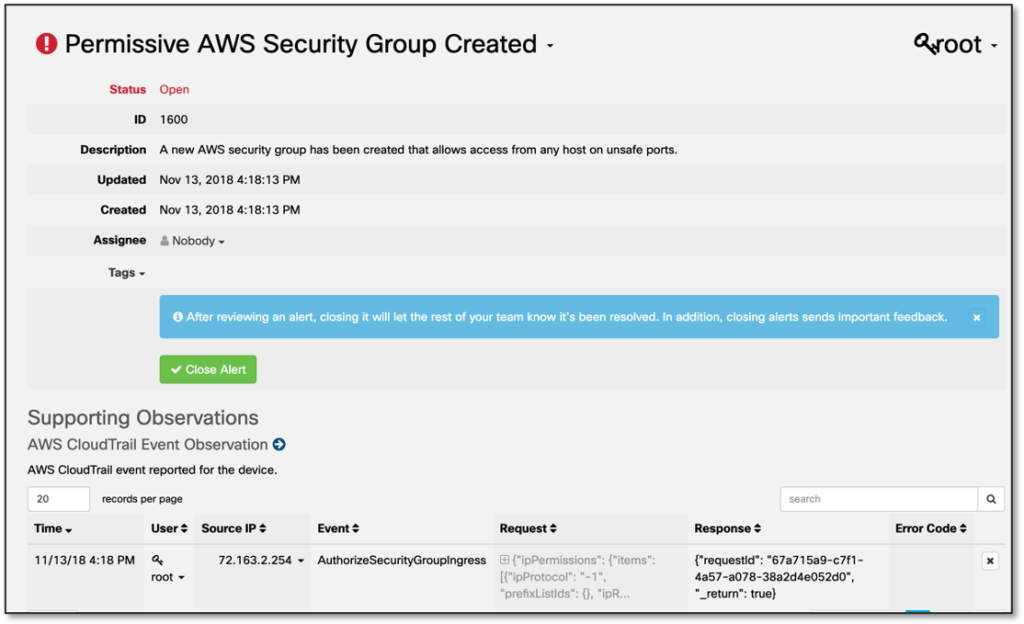The width and height of the screenshot is (1024, 624).
Task: Dismiss the blue info banner
Action: point(977,317)
